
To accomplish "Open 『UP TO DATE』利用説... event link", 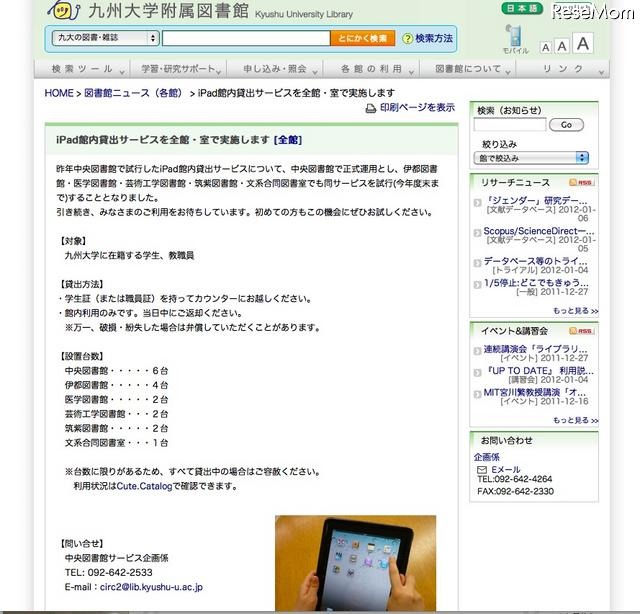I will [x=539, y=371].
